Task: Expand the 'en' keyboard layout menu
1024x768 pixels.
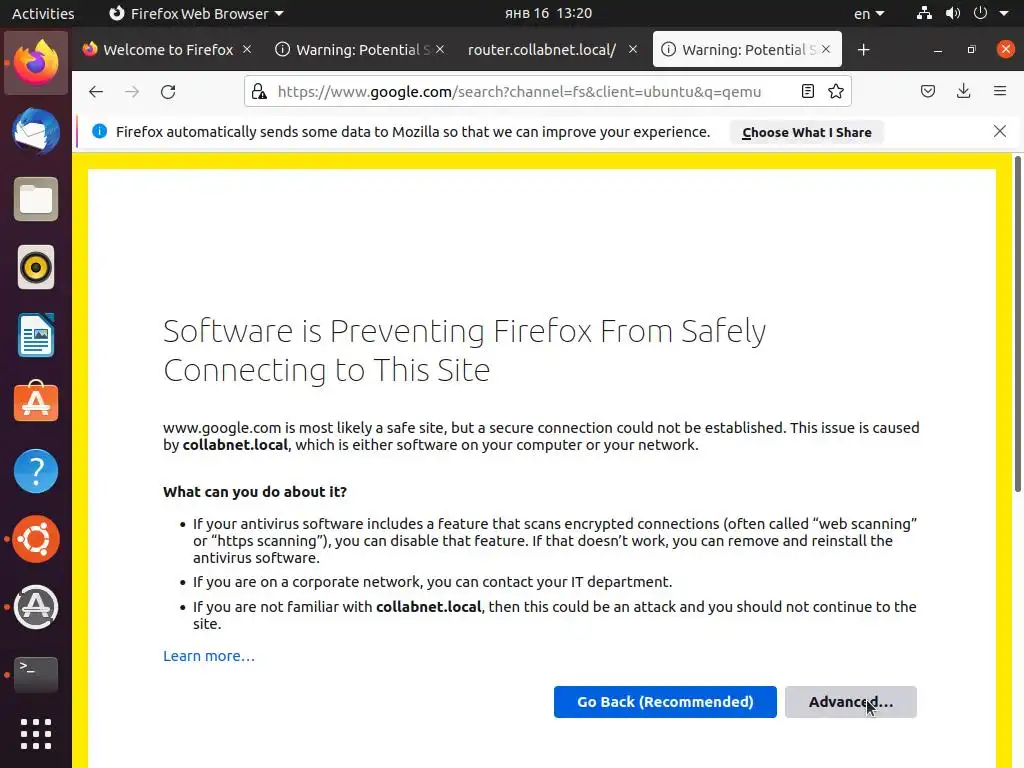Action: 868,14
